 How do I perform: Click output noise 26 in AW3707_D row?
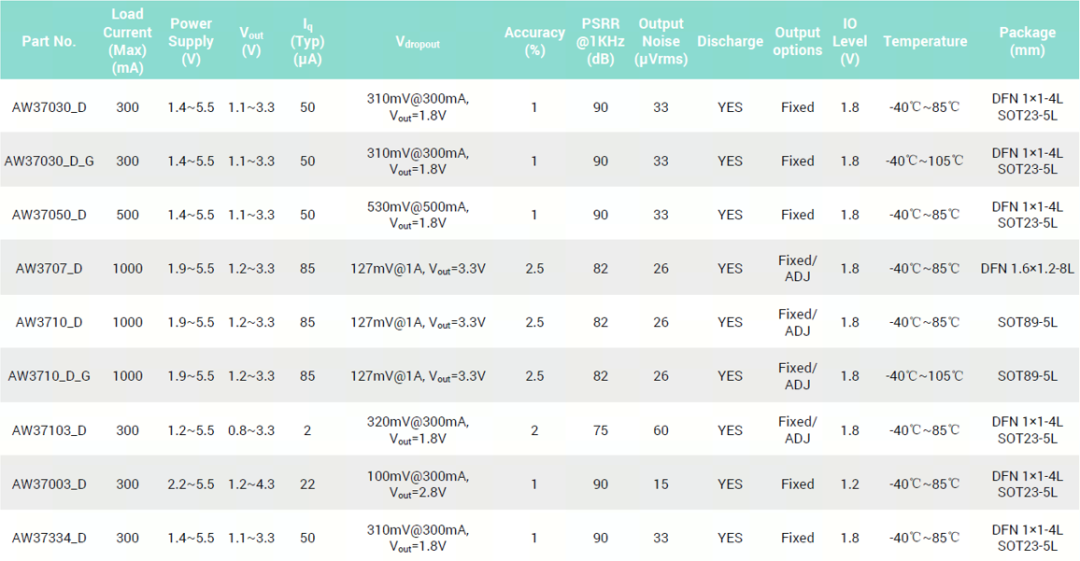click(661, 269)
